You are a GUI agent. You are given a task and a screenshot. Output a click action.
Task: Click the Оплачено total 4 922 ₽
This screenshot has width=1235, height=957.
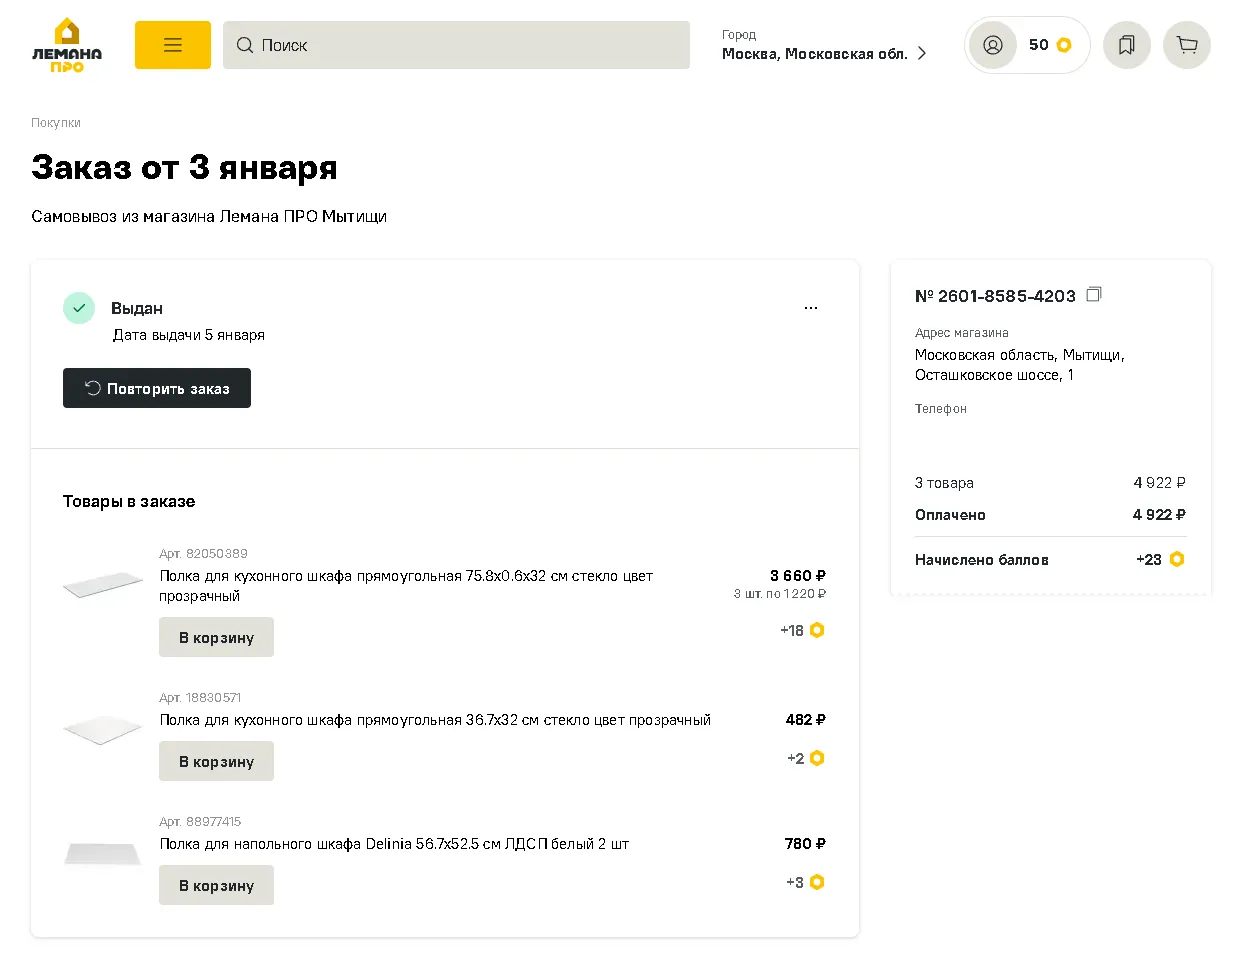[1159, 514]
